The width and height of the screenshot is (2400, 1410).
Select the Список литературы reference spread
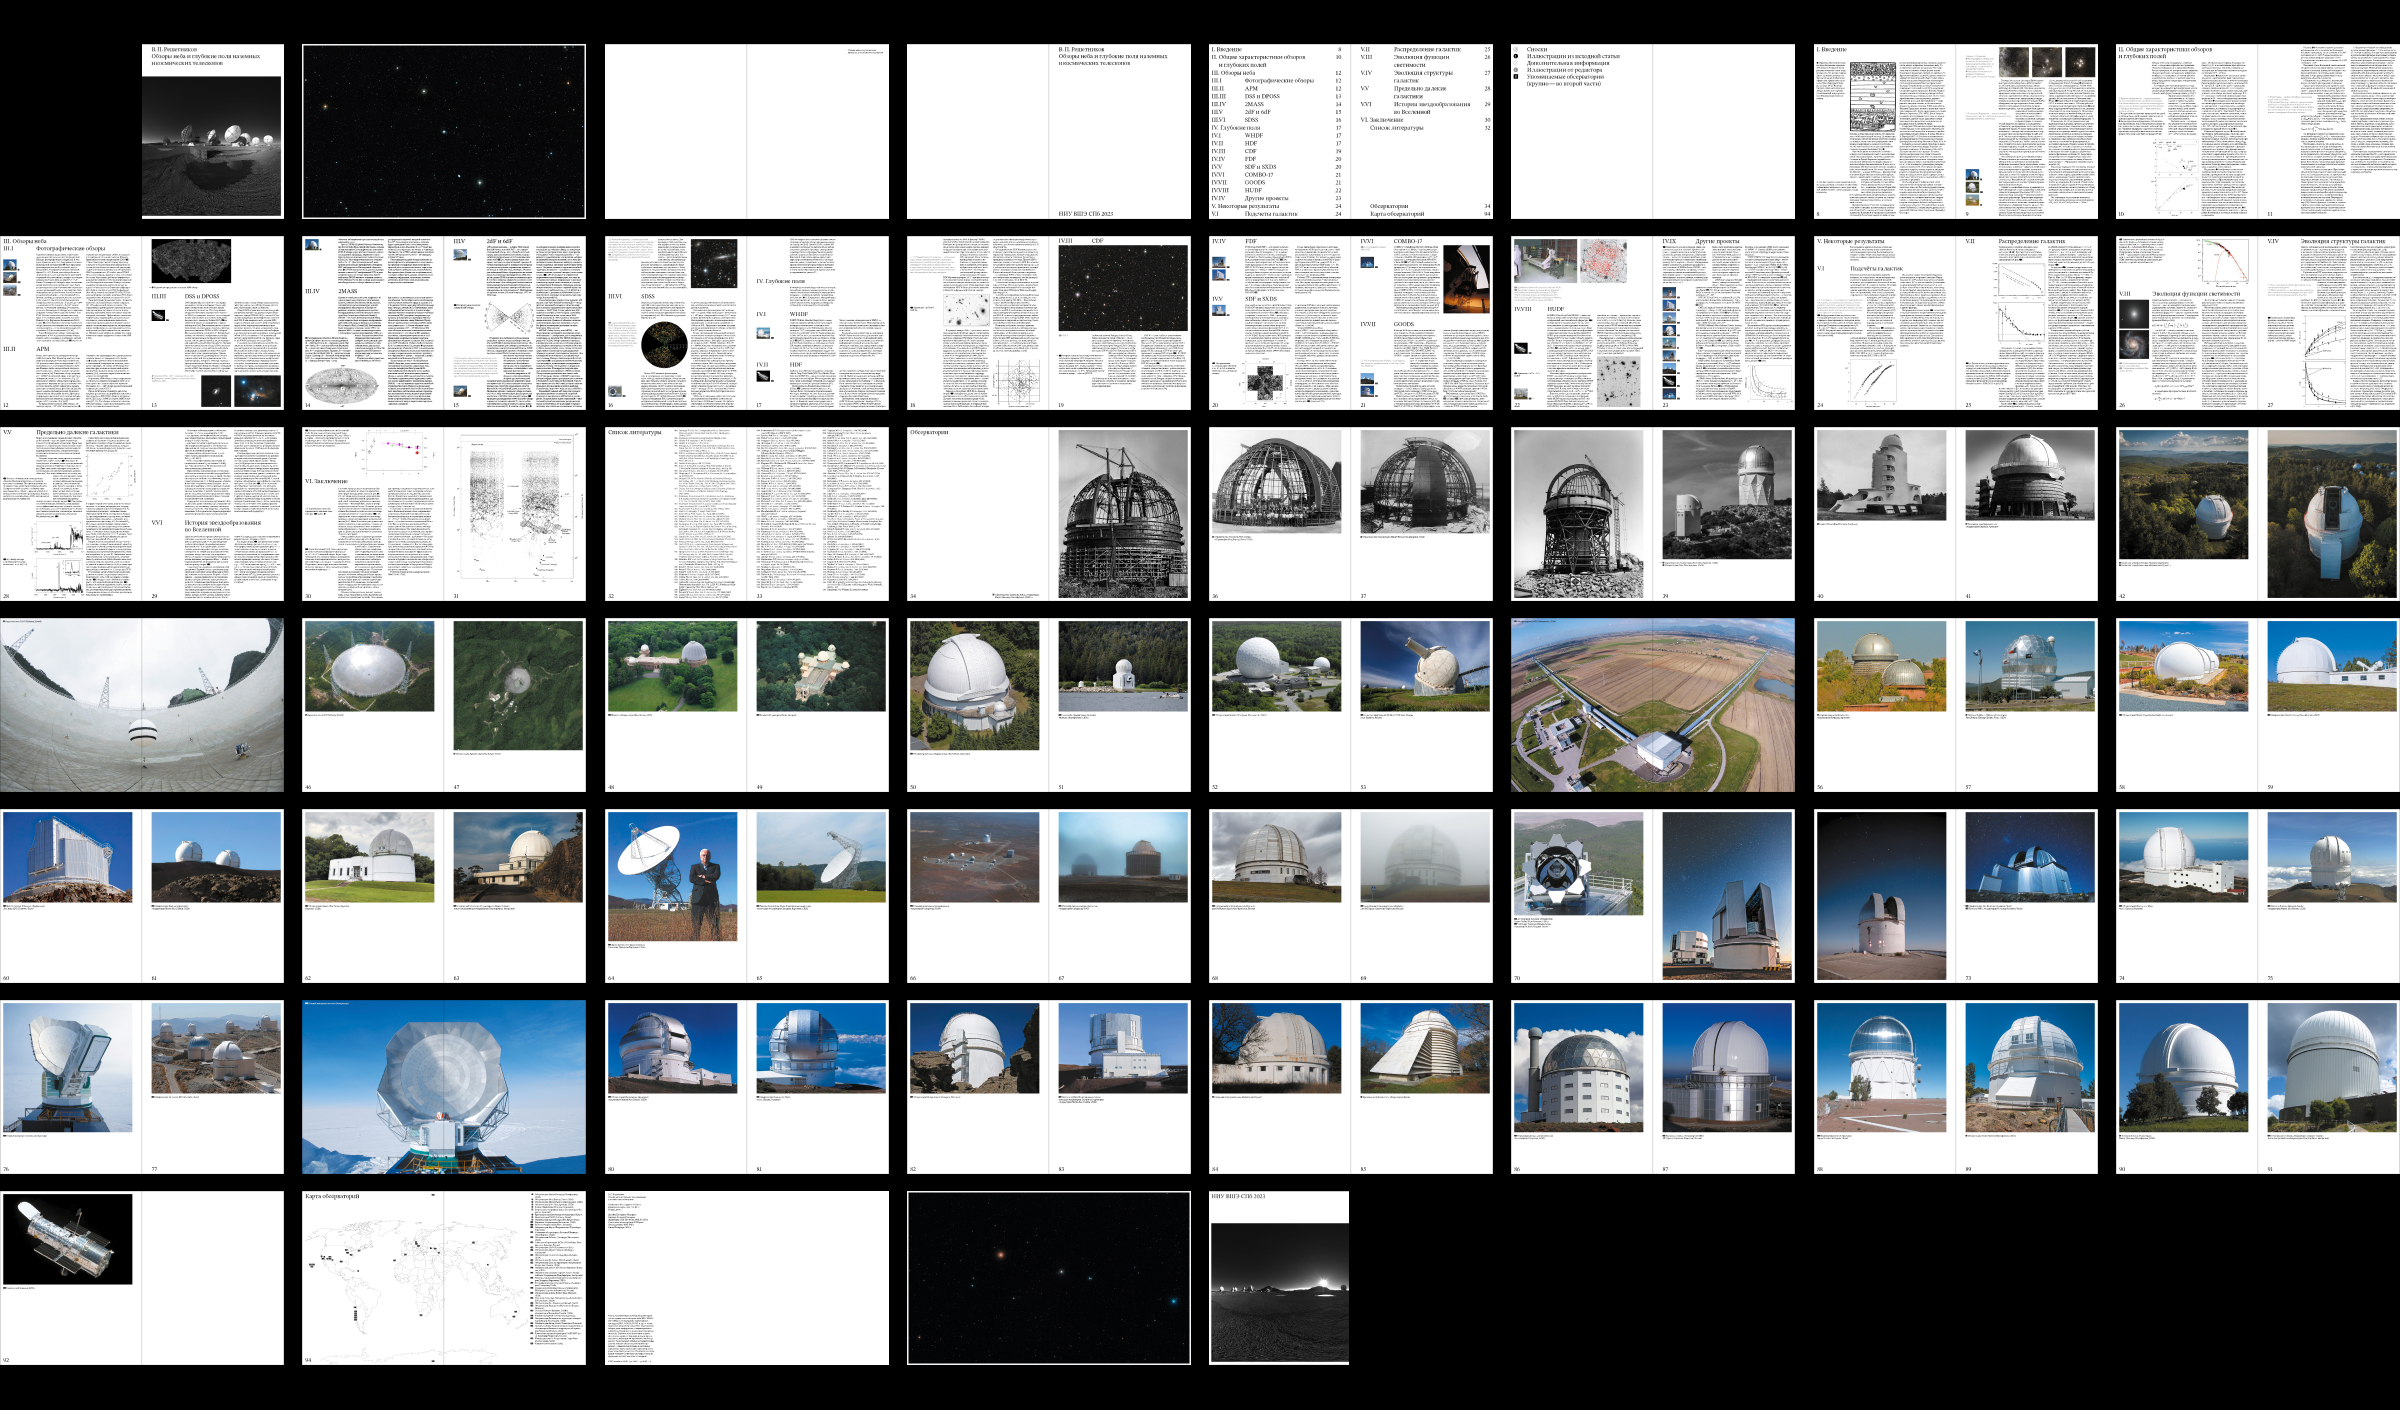tap(746, 514)
